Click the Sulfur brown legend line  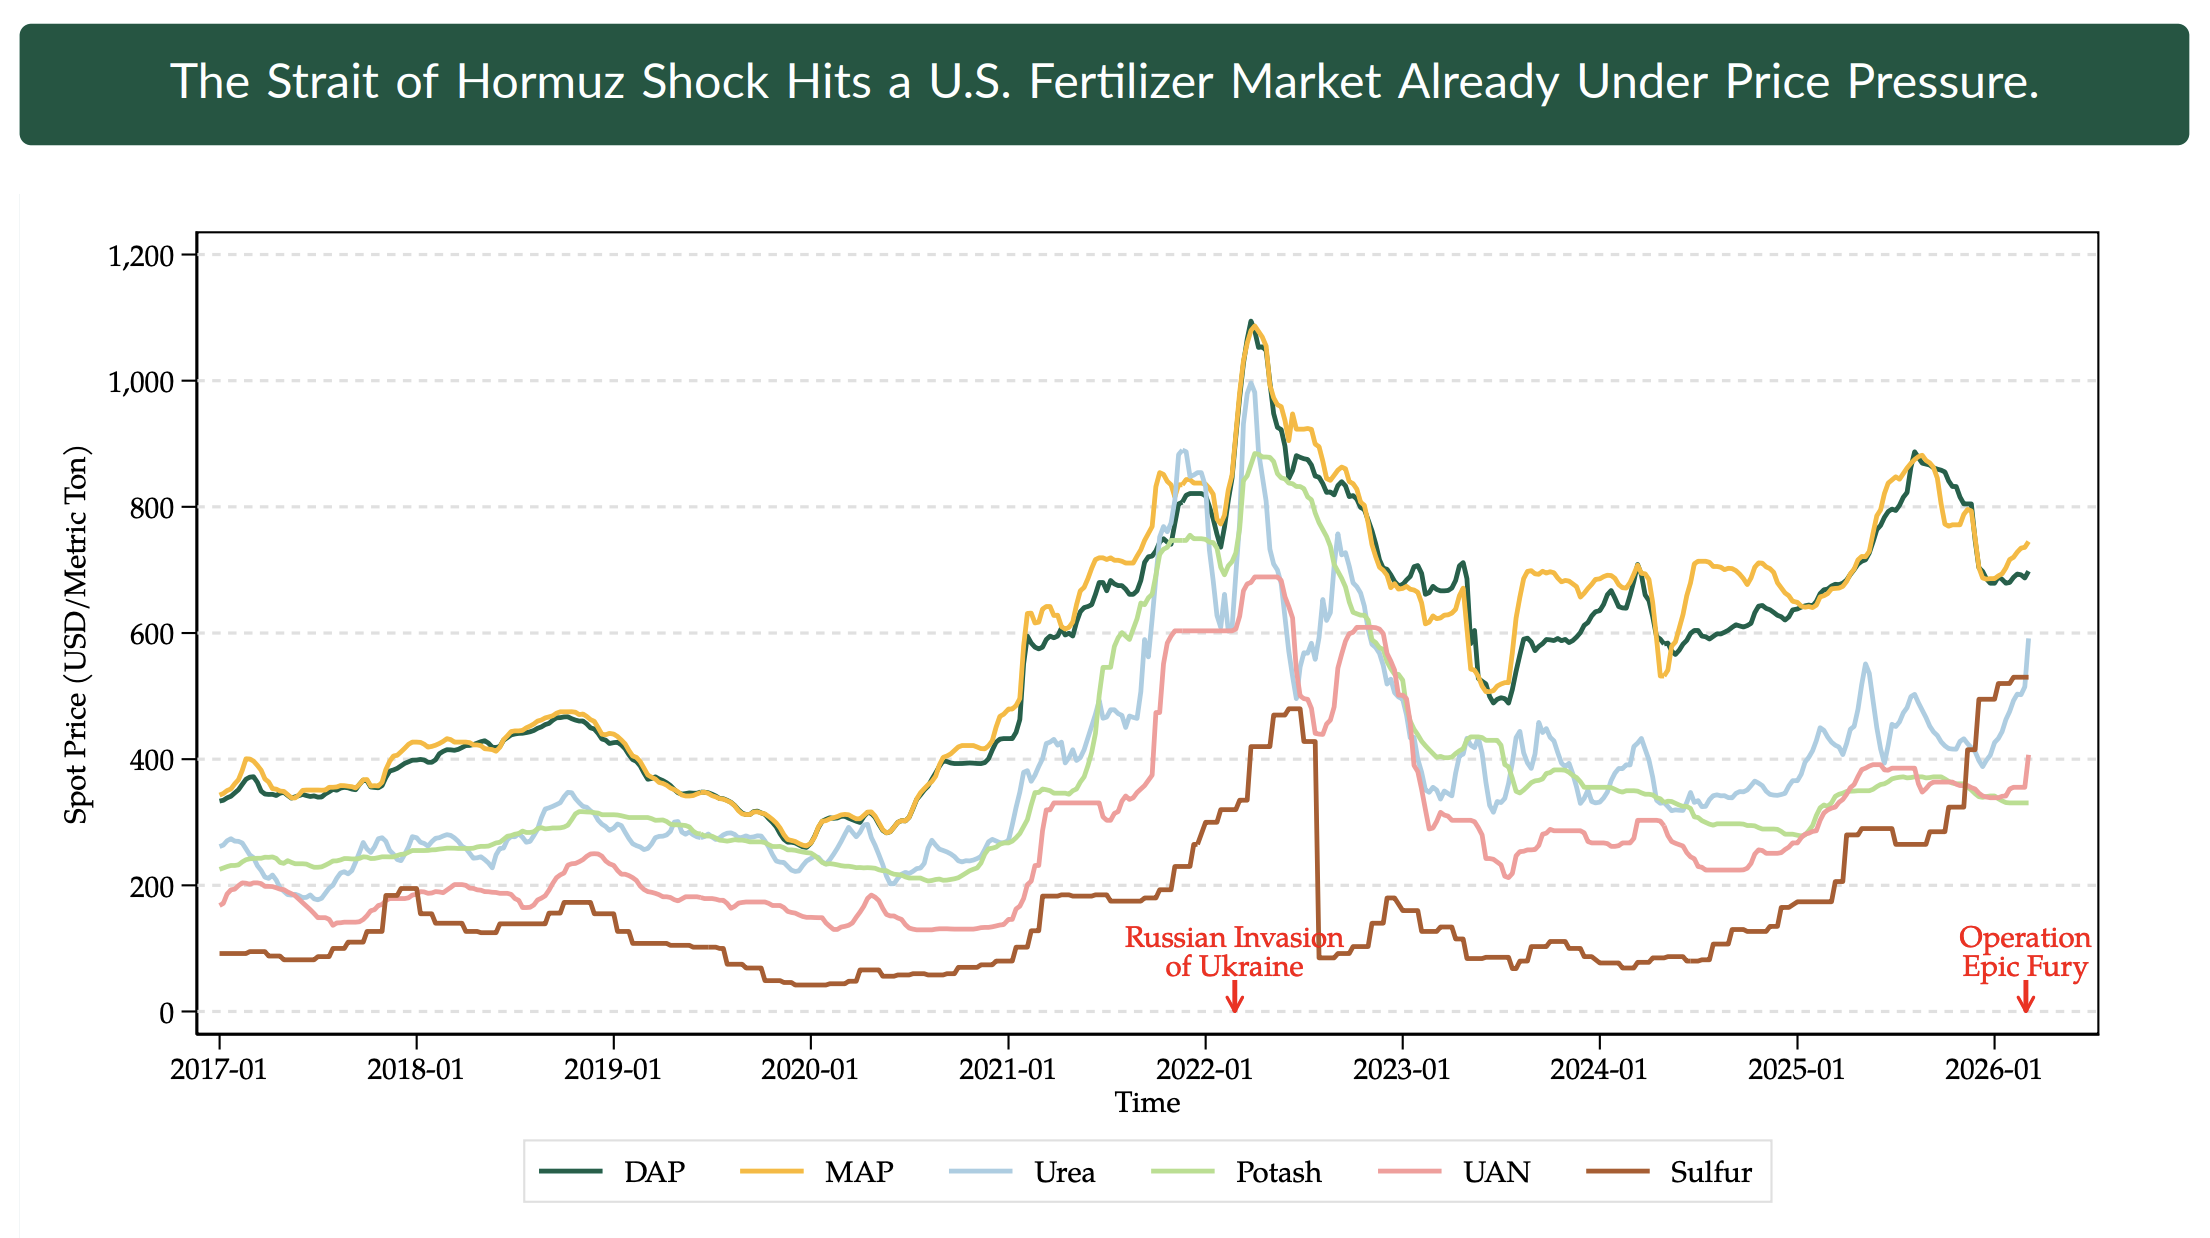(x=1617, y=1171)
